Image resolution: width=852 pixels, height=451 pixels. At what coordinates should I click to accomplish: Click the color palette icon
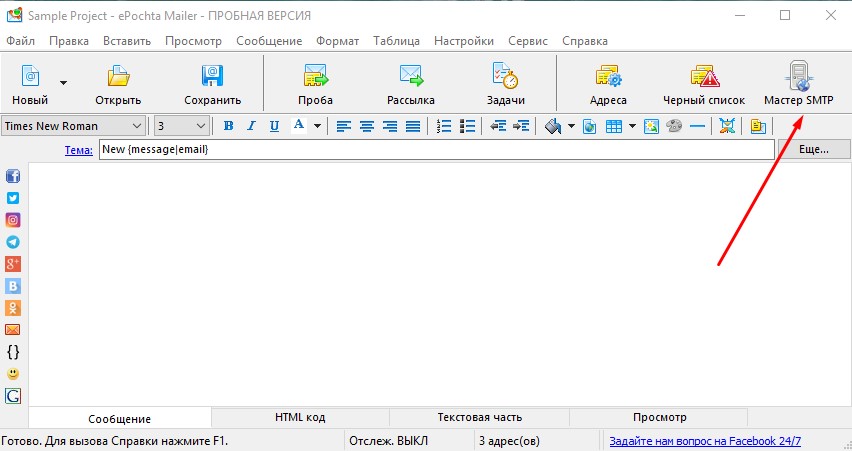(x=674, y=127)
